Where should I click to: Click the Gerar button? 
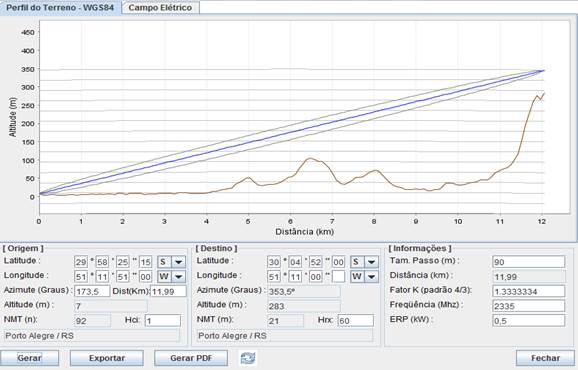click(x=29, y=358)
